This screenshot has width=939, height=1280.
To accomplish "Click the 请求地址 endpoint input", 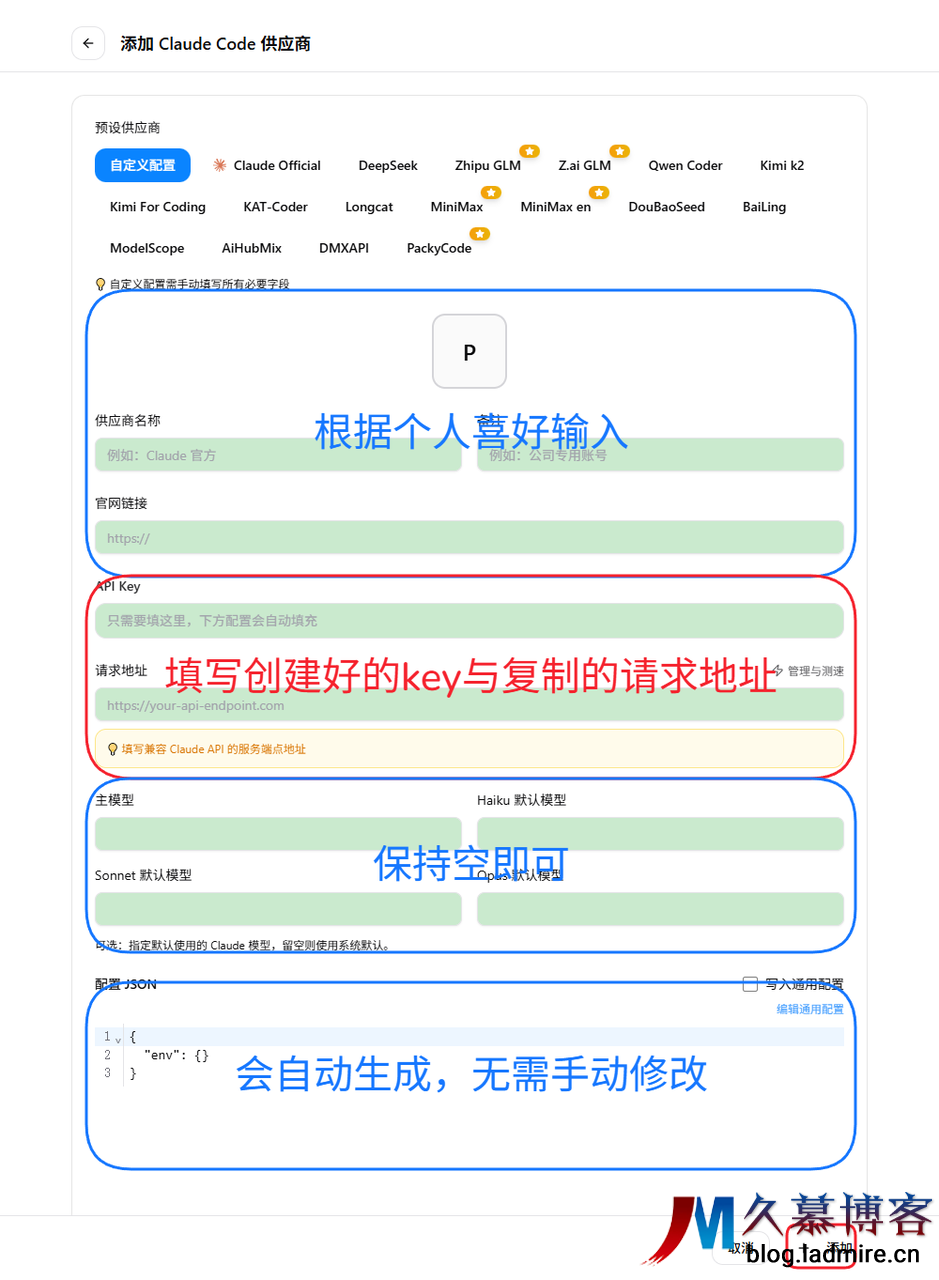I will [469, 705].
